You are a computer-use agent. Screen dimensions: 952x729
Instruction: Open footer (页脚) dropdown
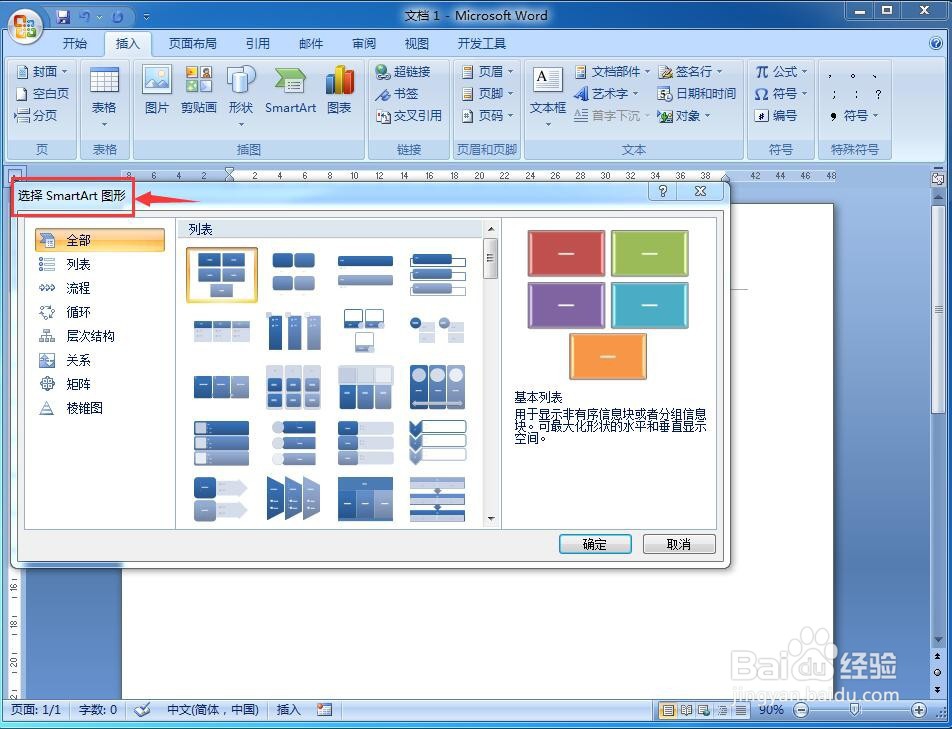(x=488, y=93)
